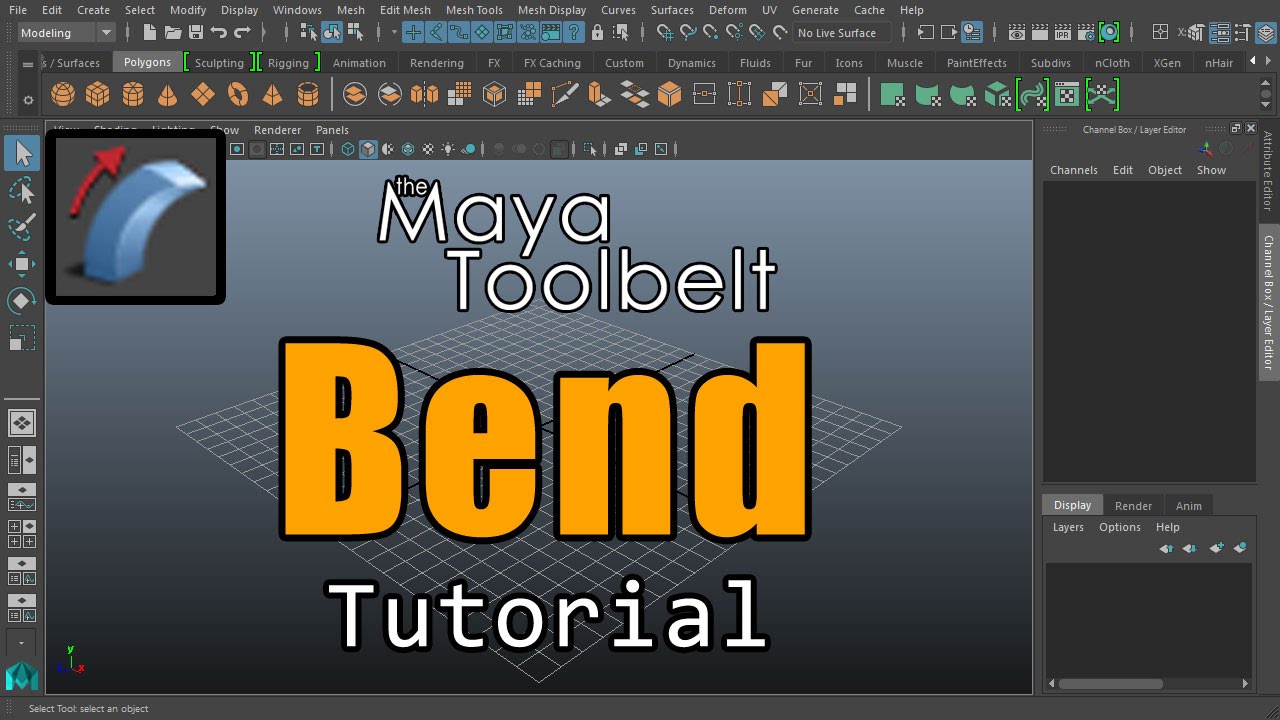Screen dimensions: 1280x720
Task: Click the Separate meshes shelf icon
Action: click(x=389, y=95)
